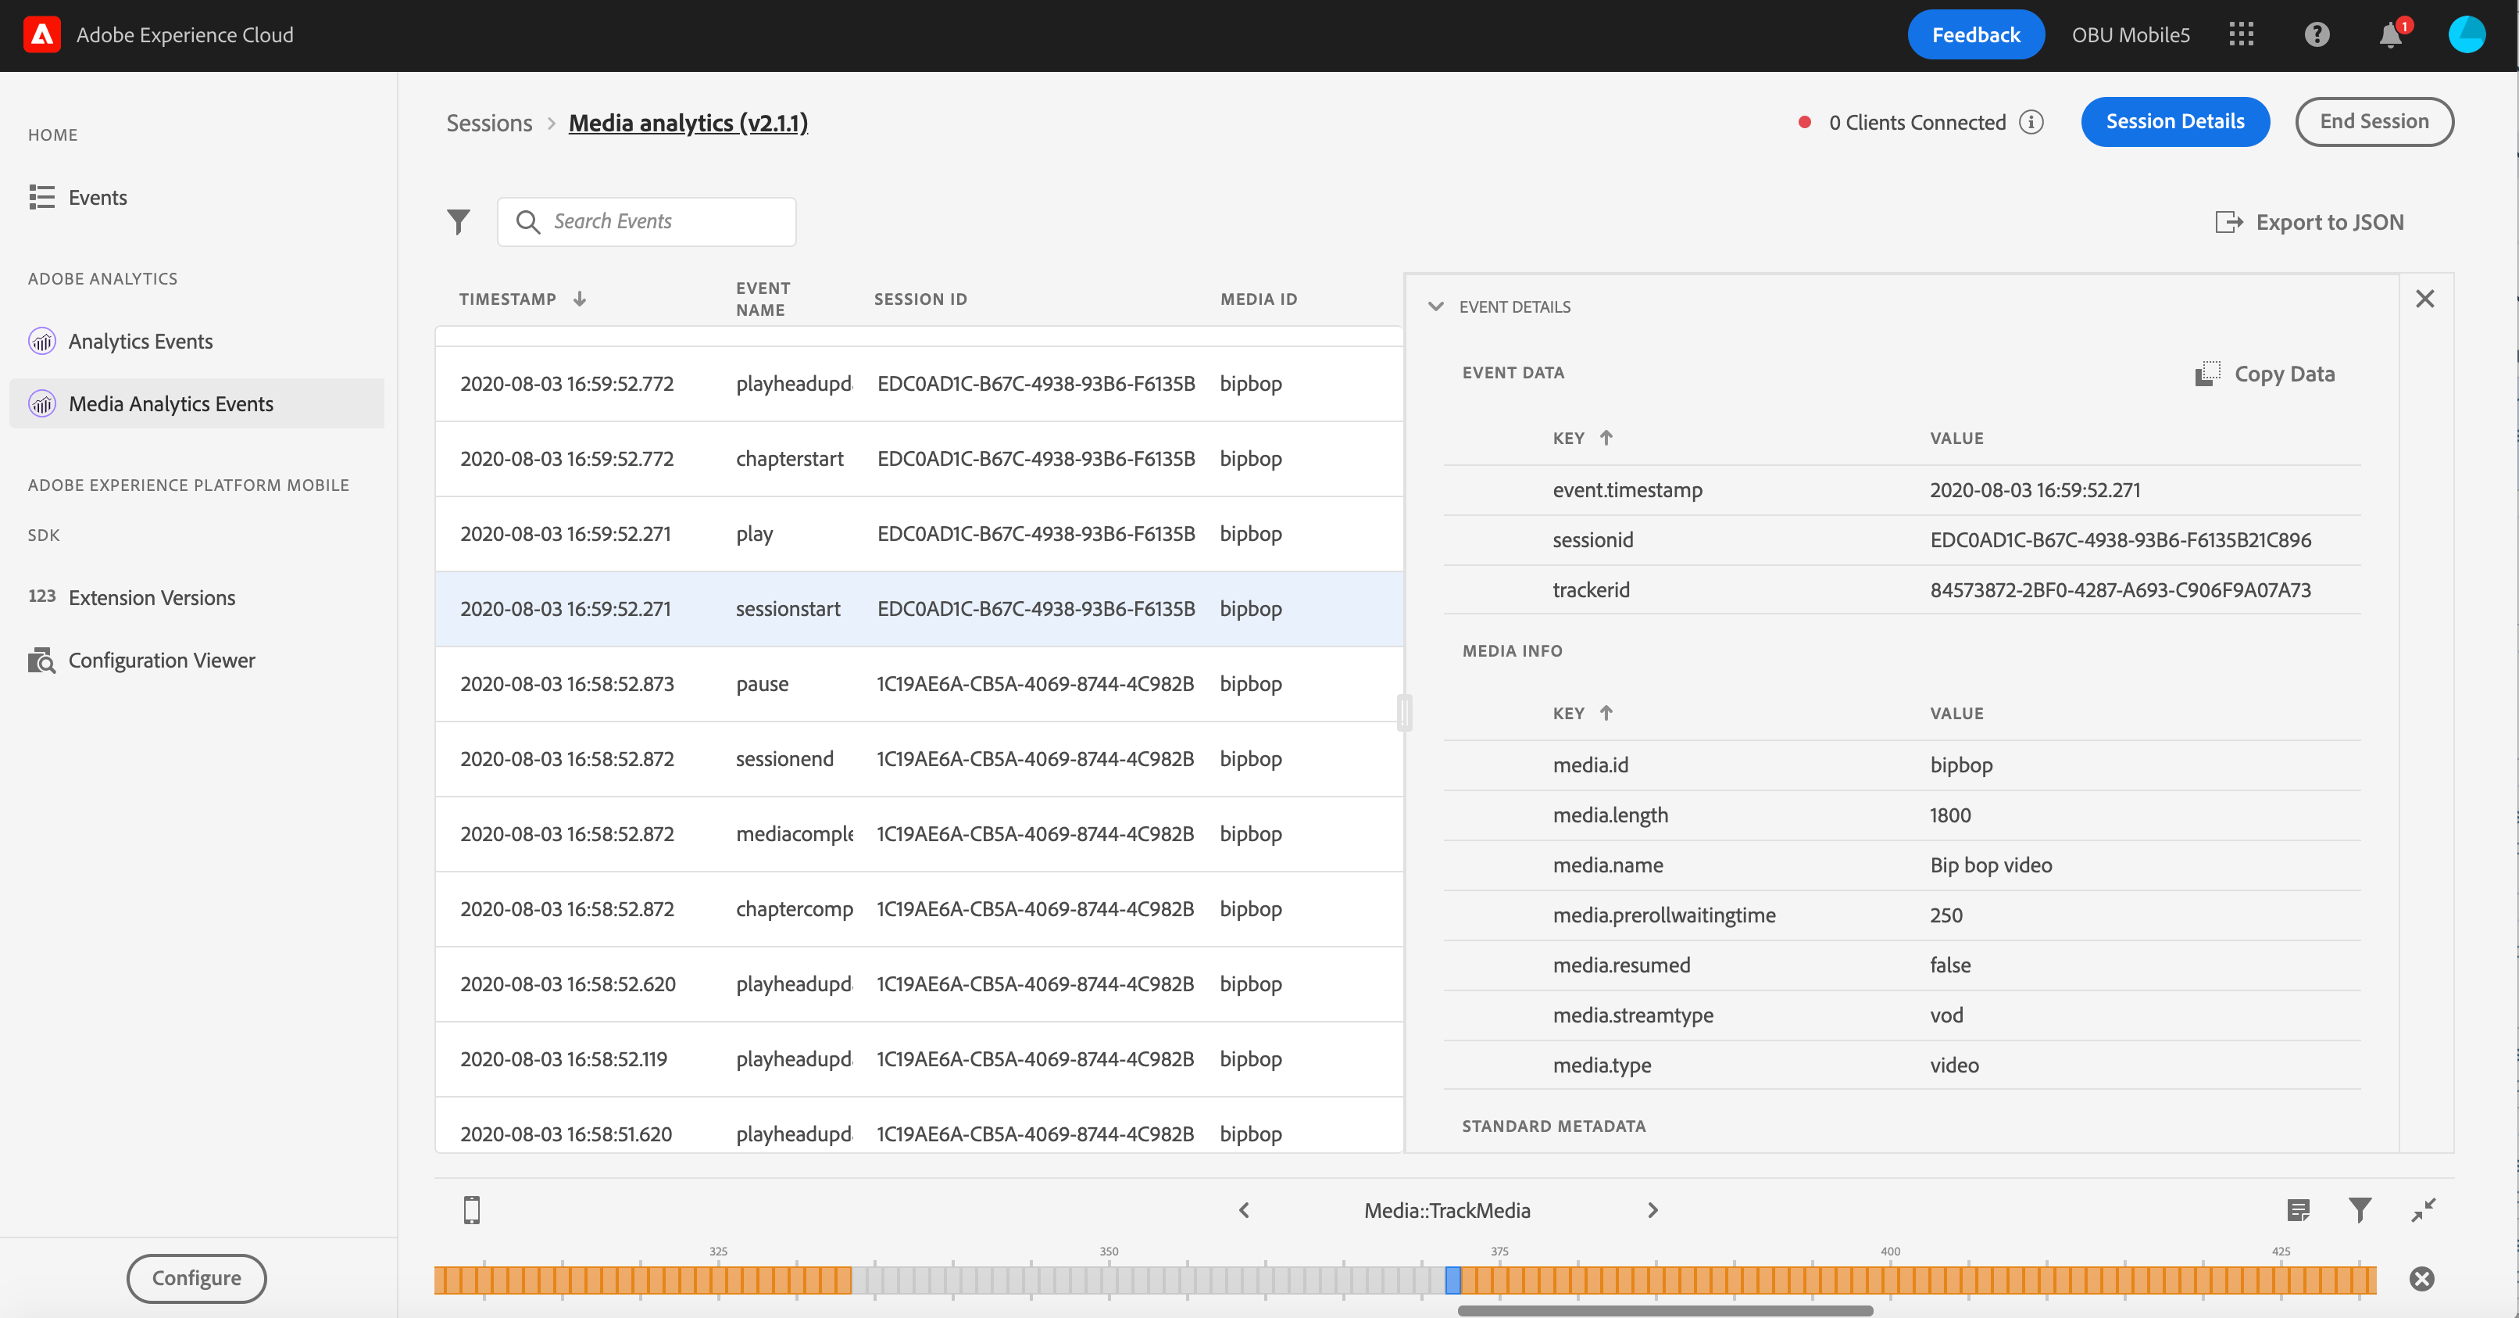This screenshot has height=1318, width=2520.
Task: Click the Configure button
Action: [x=197, y=1278]
